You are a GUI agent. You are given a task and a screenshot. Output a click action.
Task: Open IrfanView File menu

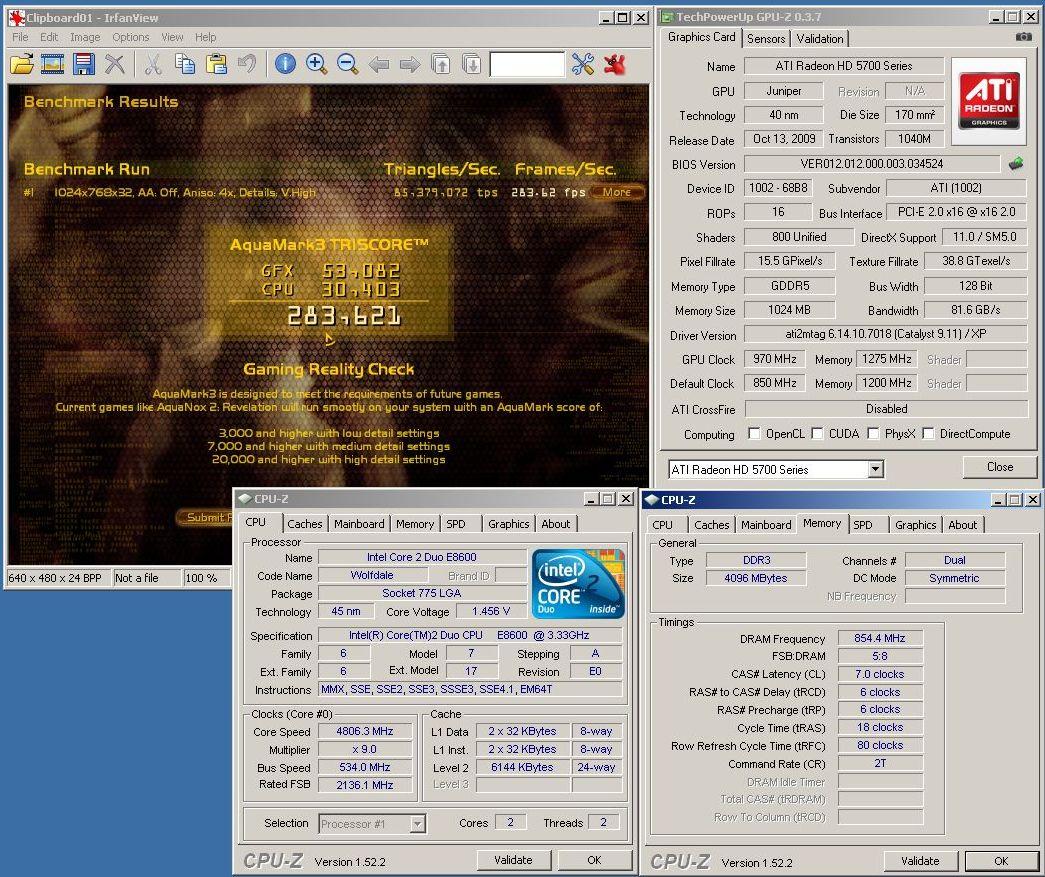click(20, 37)
